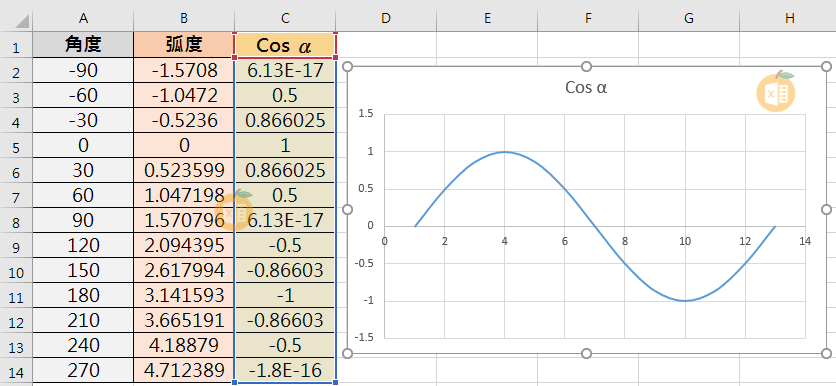Click the 弧度 header cell
The height and width of the screenshot is (386, 836).
(184, 45)
